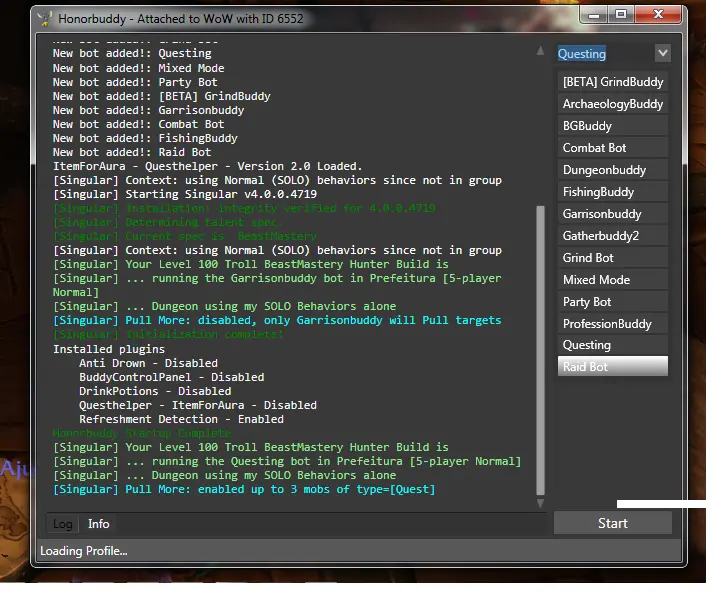This screenshot has width=715, height=596.
Task: Choose BGBuddy in the bot list
Action: (x=613, y=126)
